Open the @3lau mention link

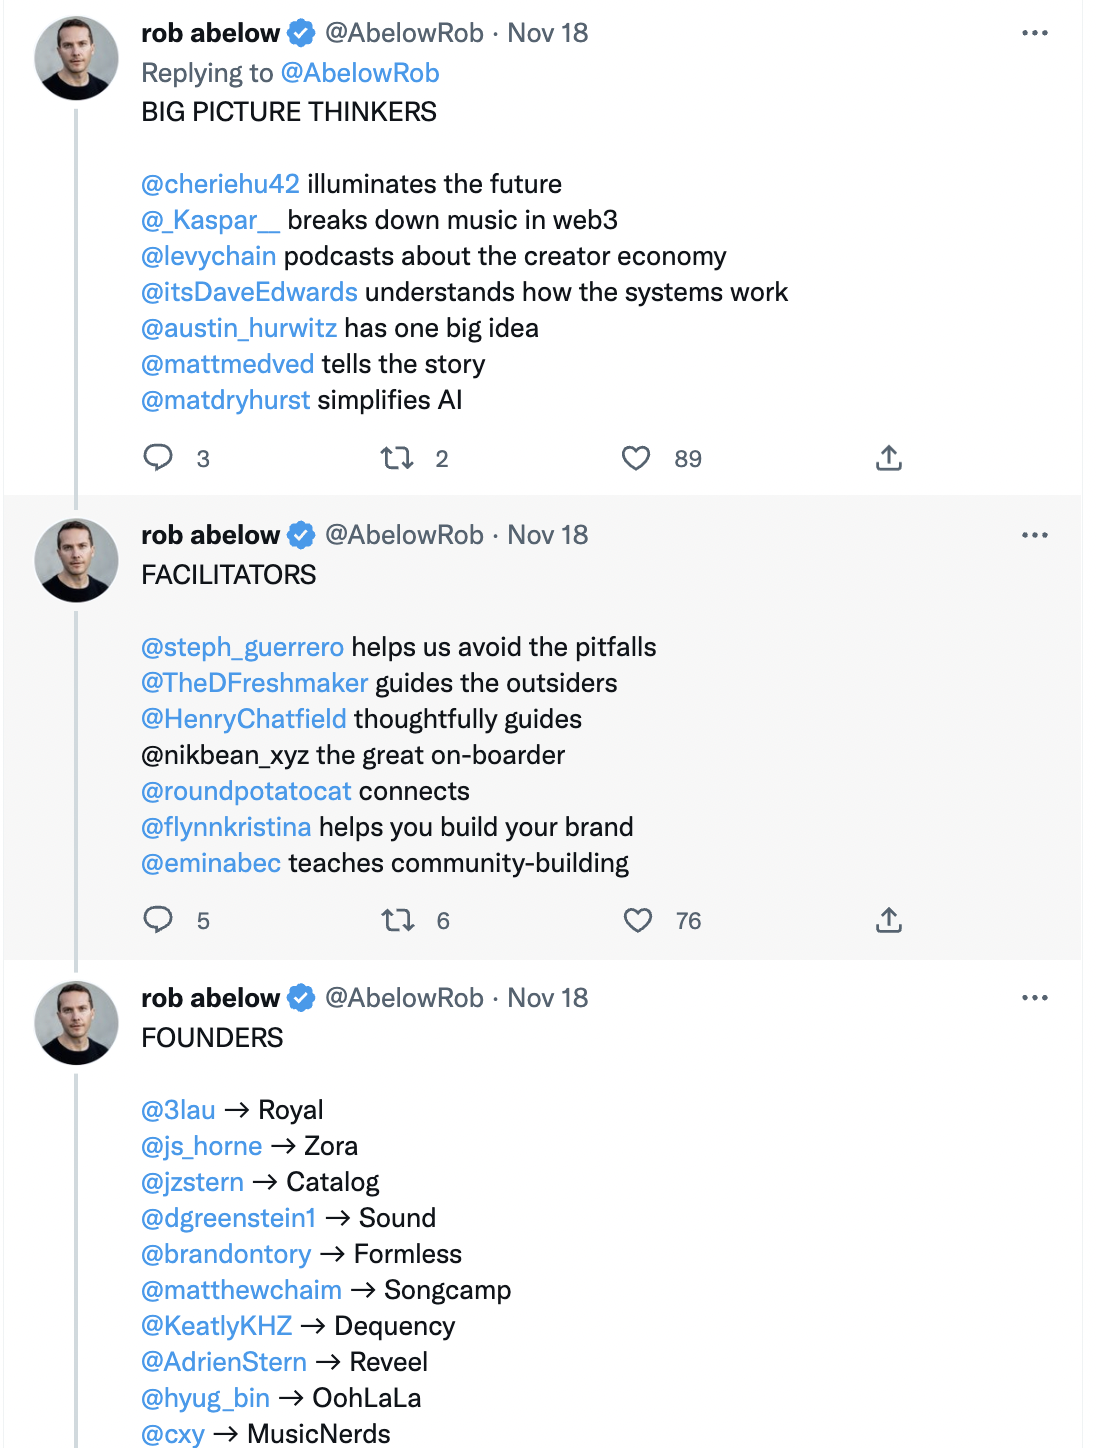178,1110
